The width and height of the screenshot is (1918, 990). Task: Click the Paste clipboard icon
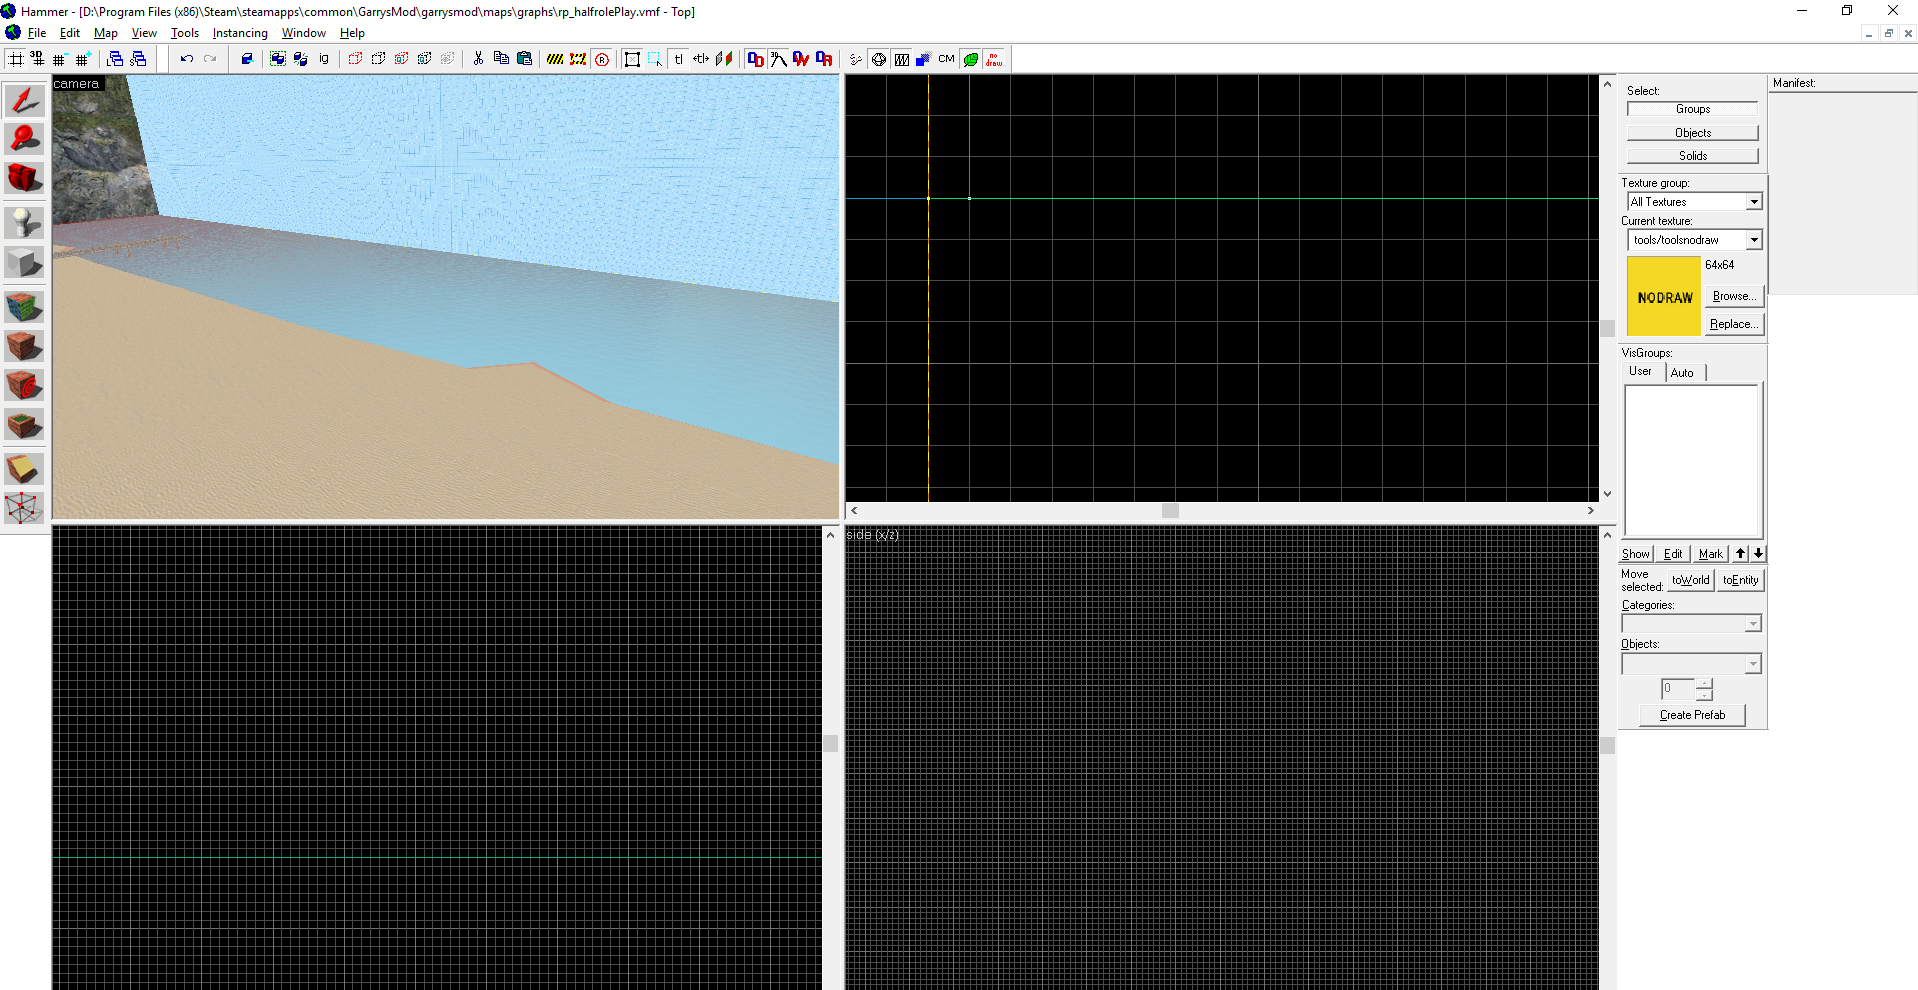pos(524,59)
